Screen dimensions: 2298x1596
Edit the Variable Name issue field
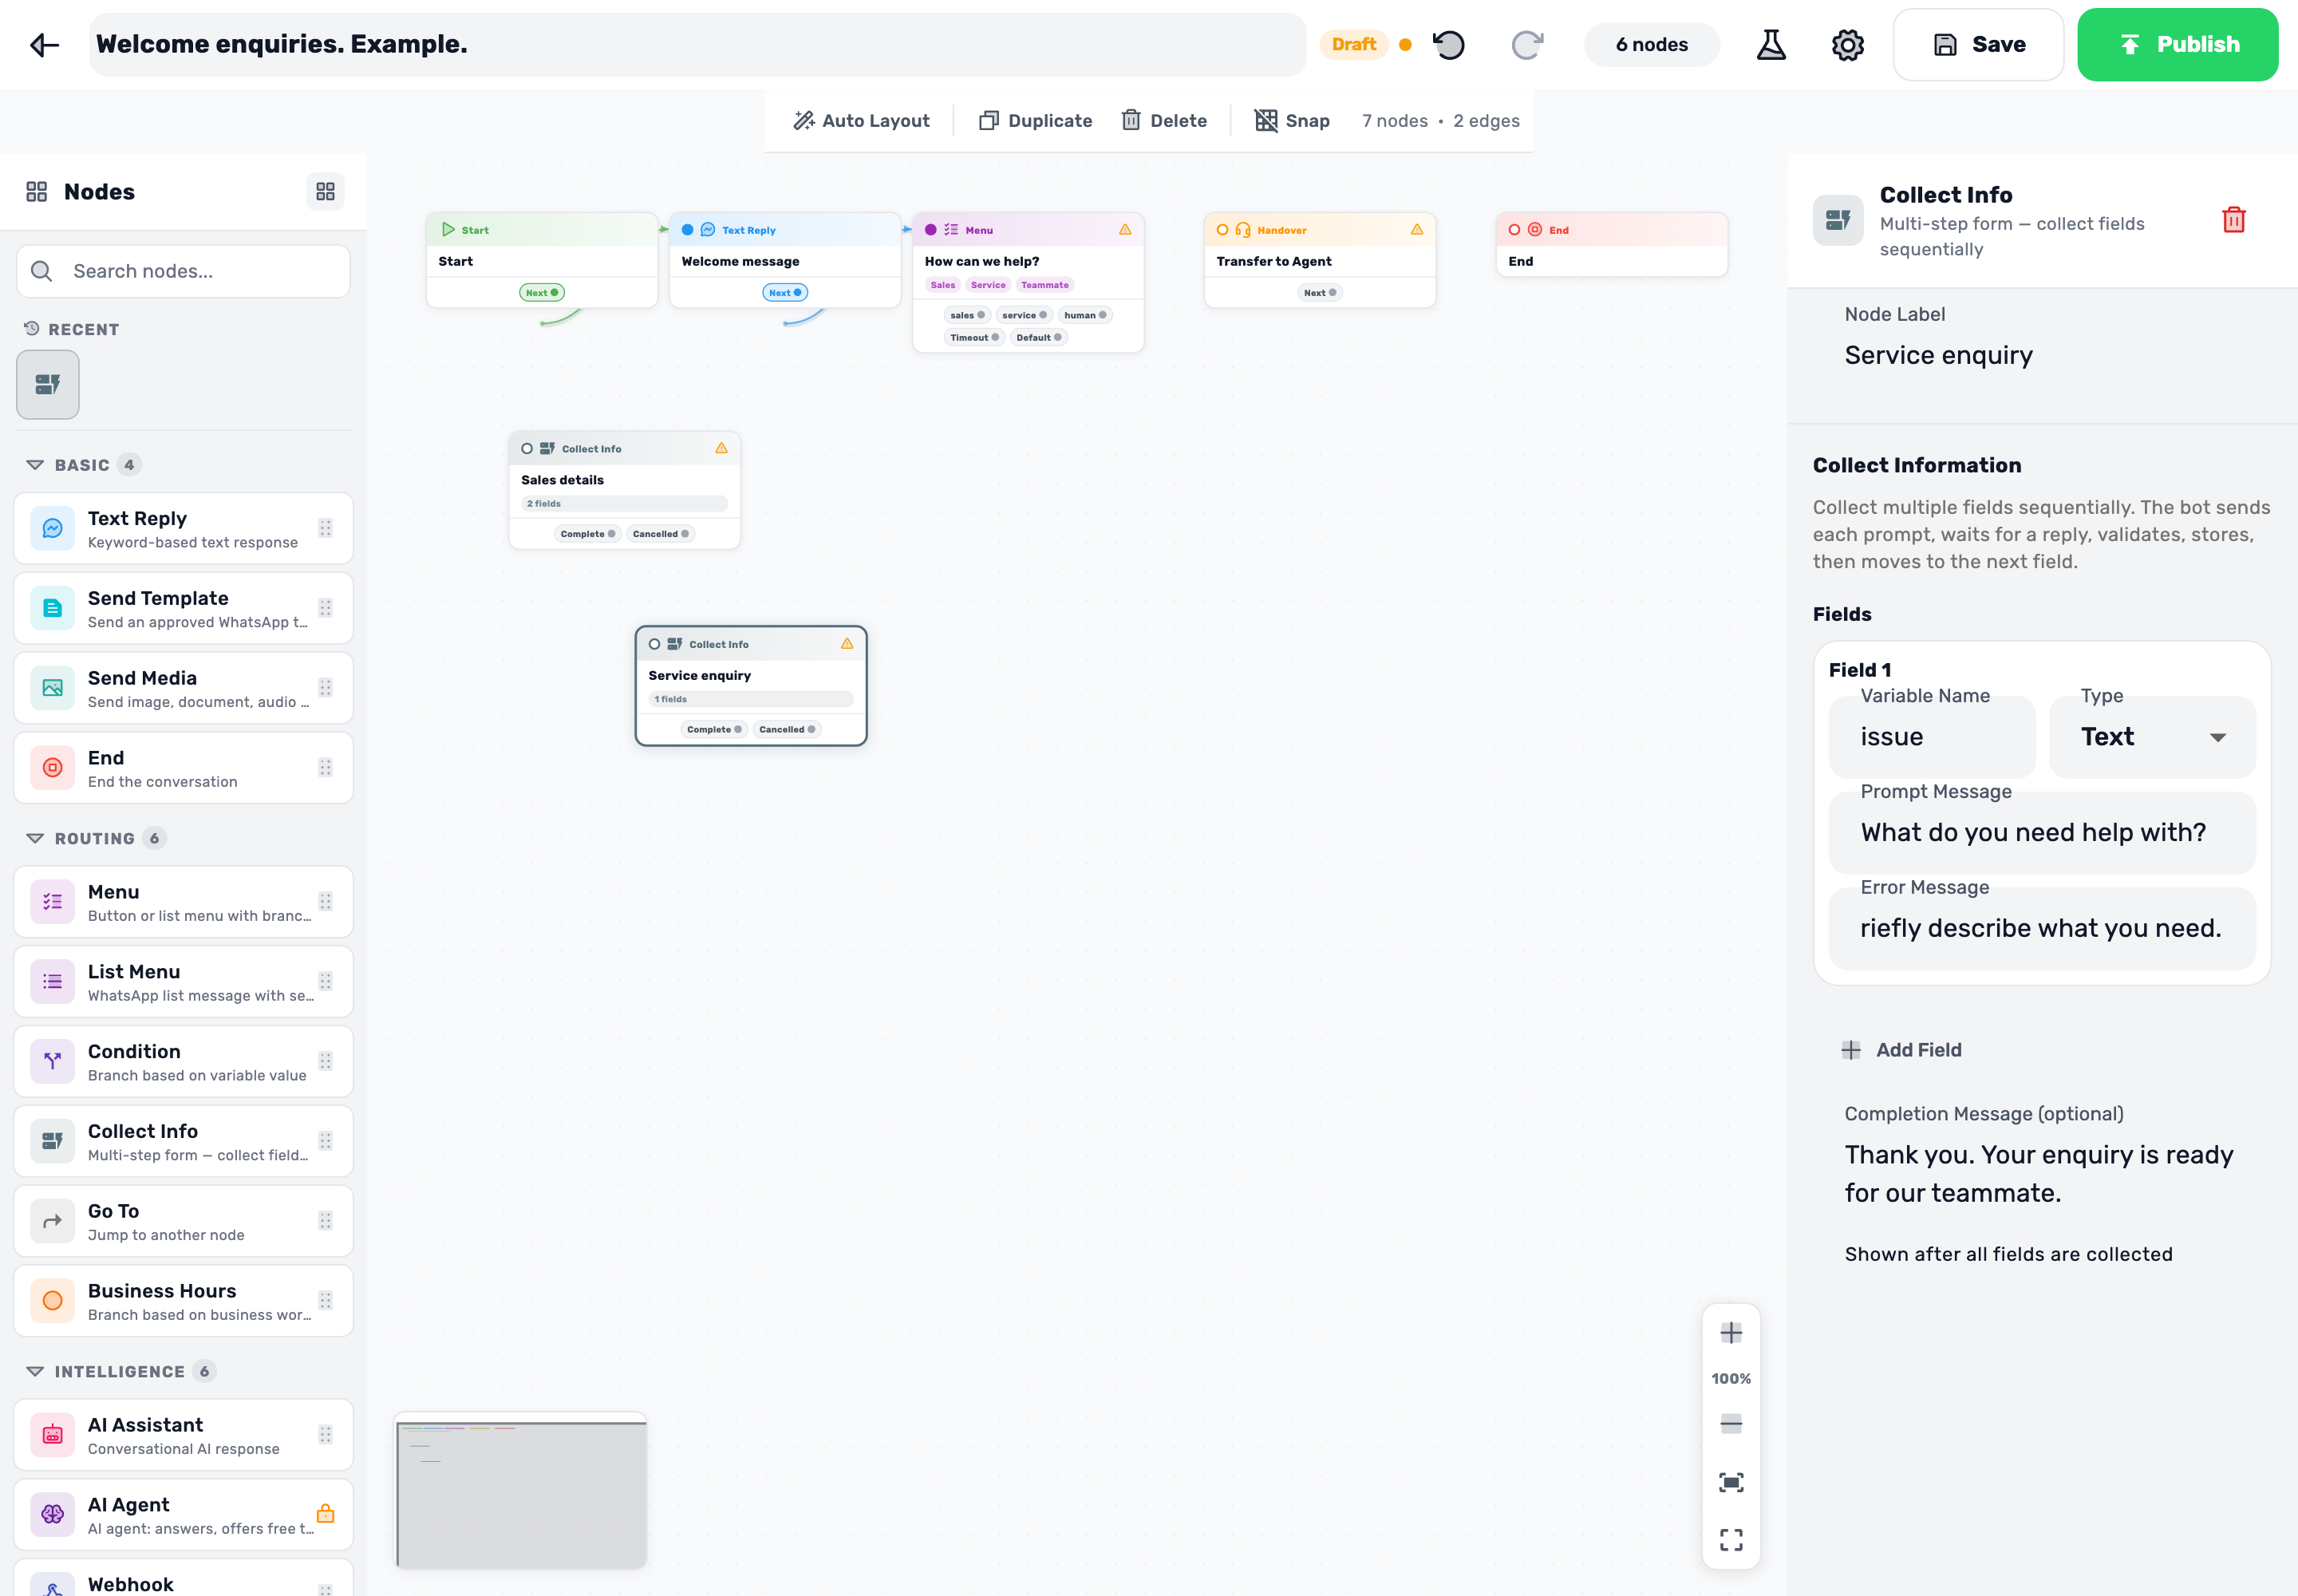coord(1932,737)
